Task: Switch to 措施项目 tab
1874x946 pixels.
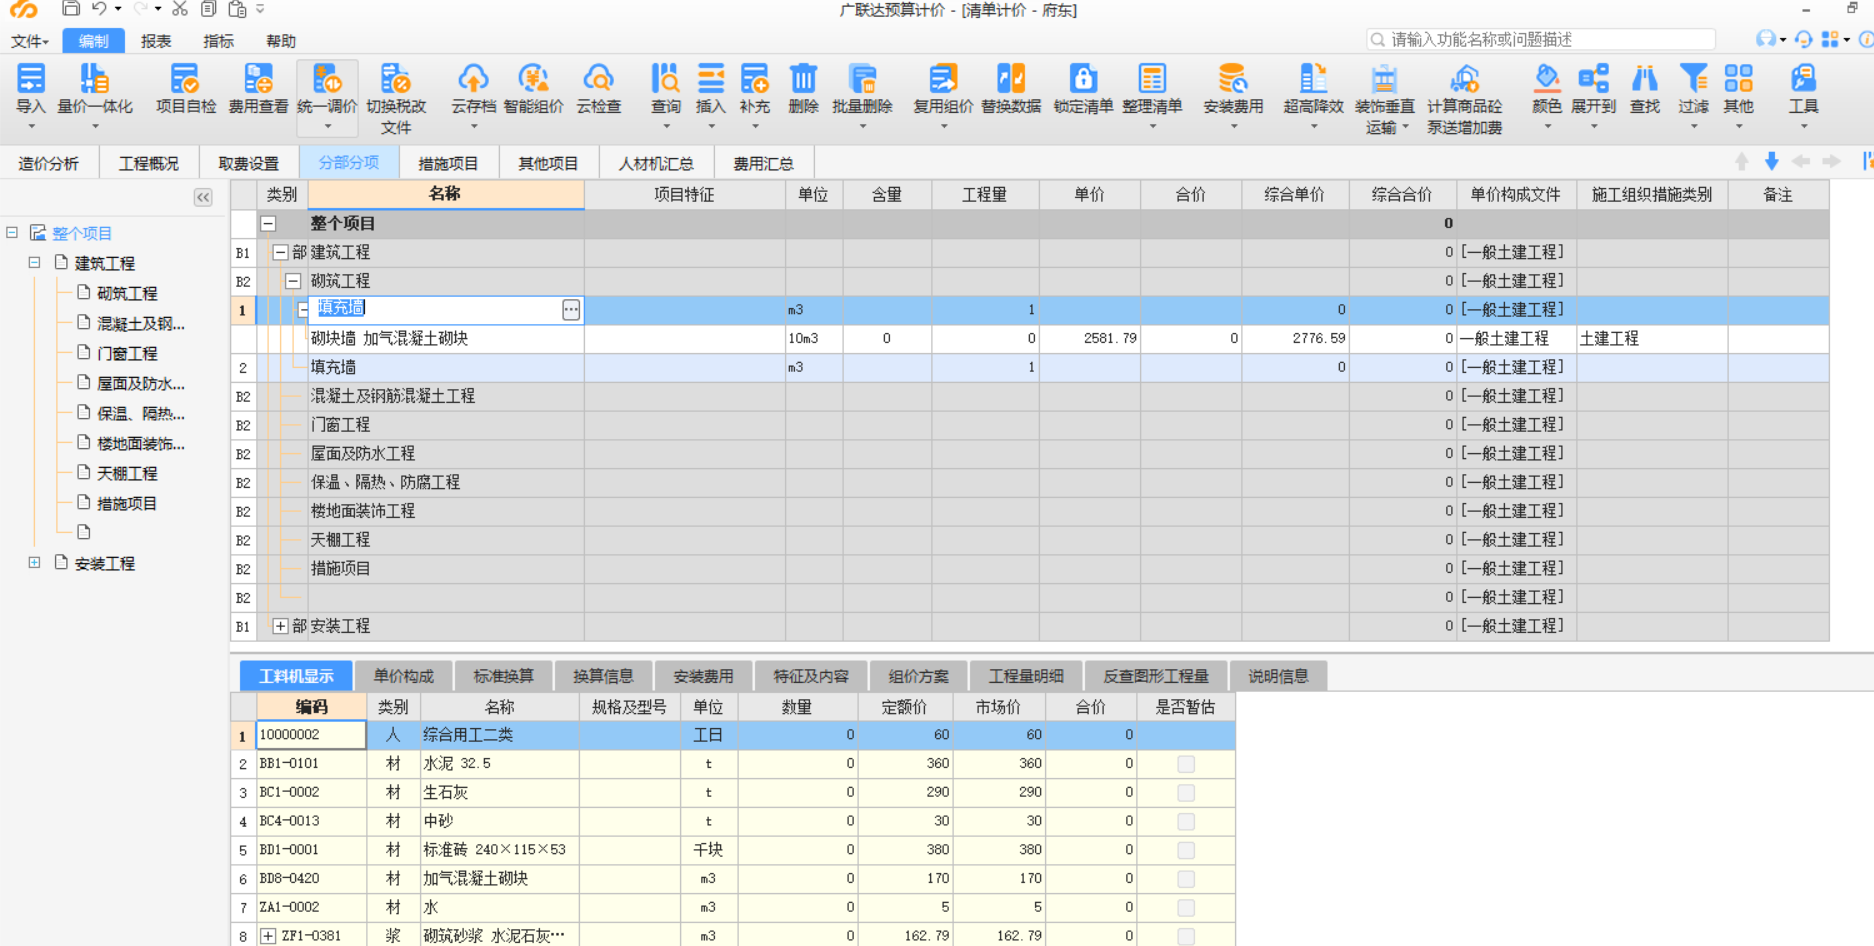Action: 448,163
